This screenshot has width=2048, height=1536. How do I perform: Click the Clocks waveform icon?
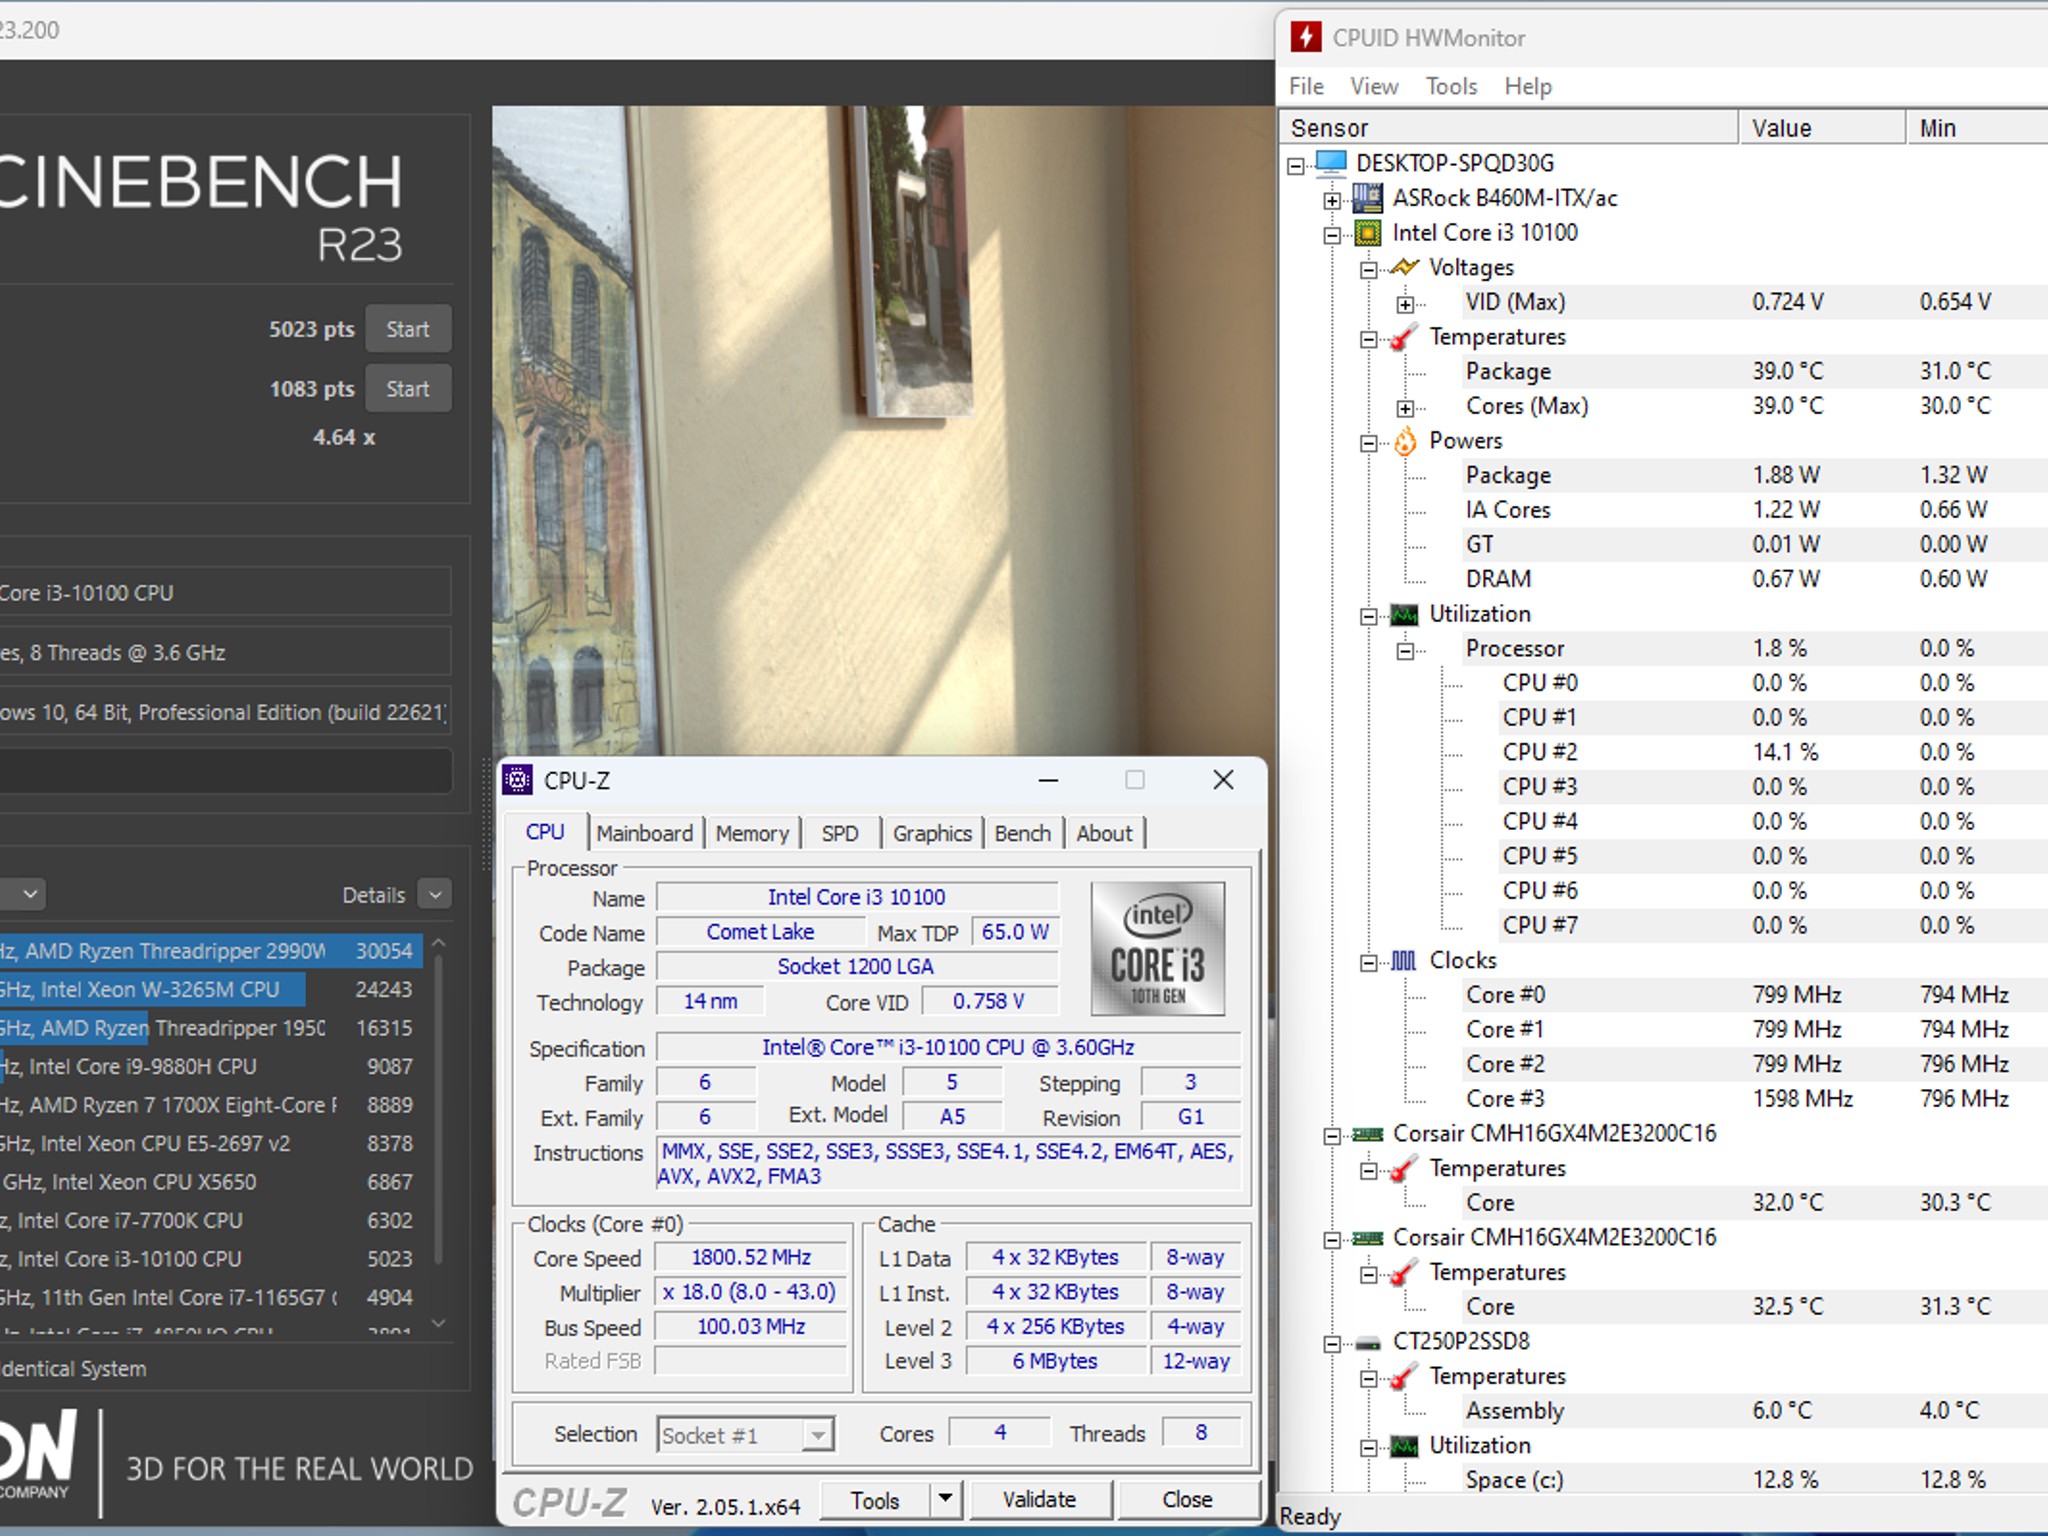tap(1404, 960)
